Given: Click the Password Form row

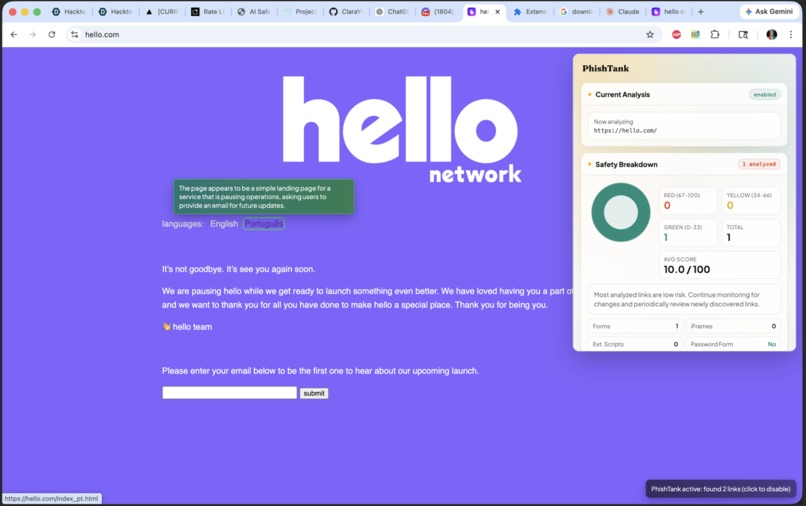Looking at the screenshot, I should tap(732, 344).
